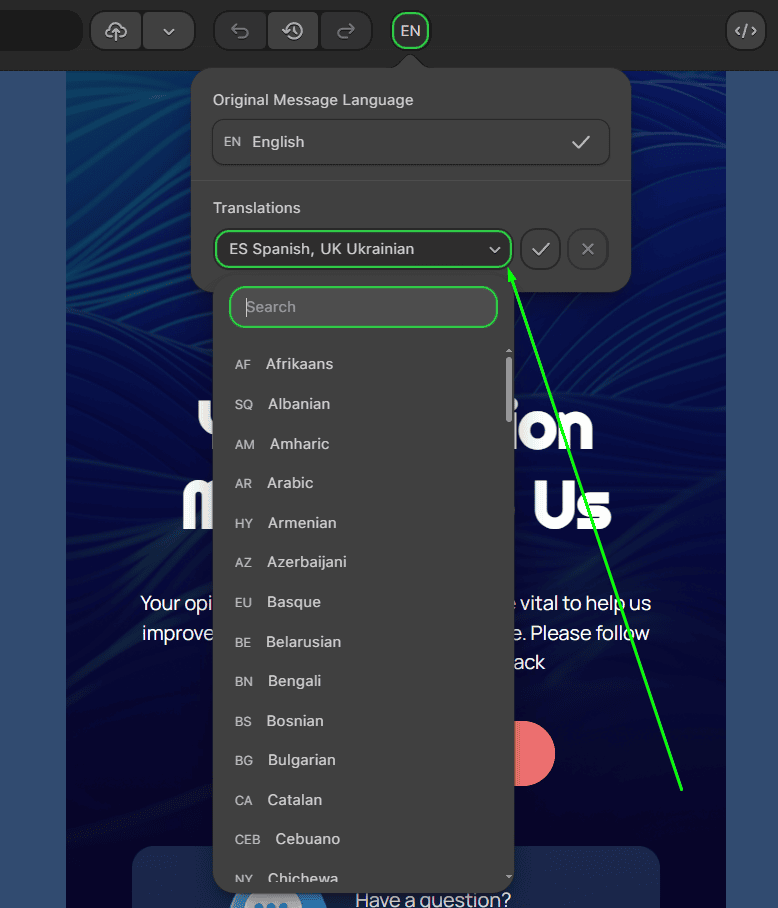
Task: Click the redo arrow icon
Action: tap(345, 31)
